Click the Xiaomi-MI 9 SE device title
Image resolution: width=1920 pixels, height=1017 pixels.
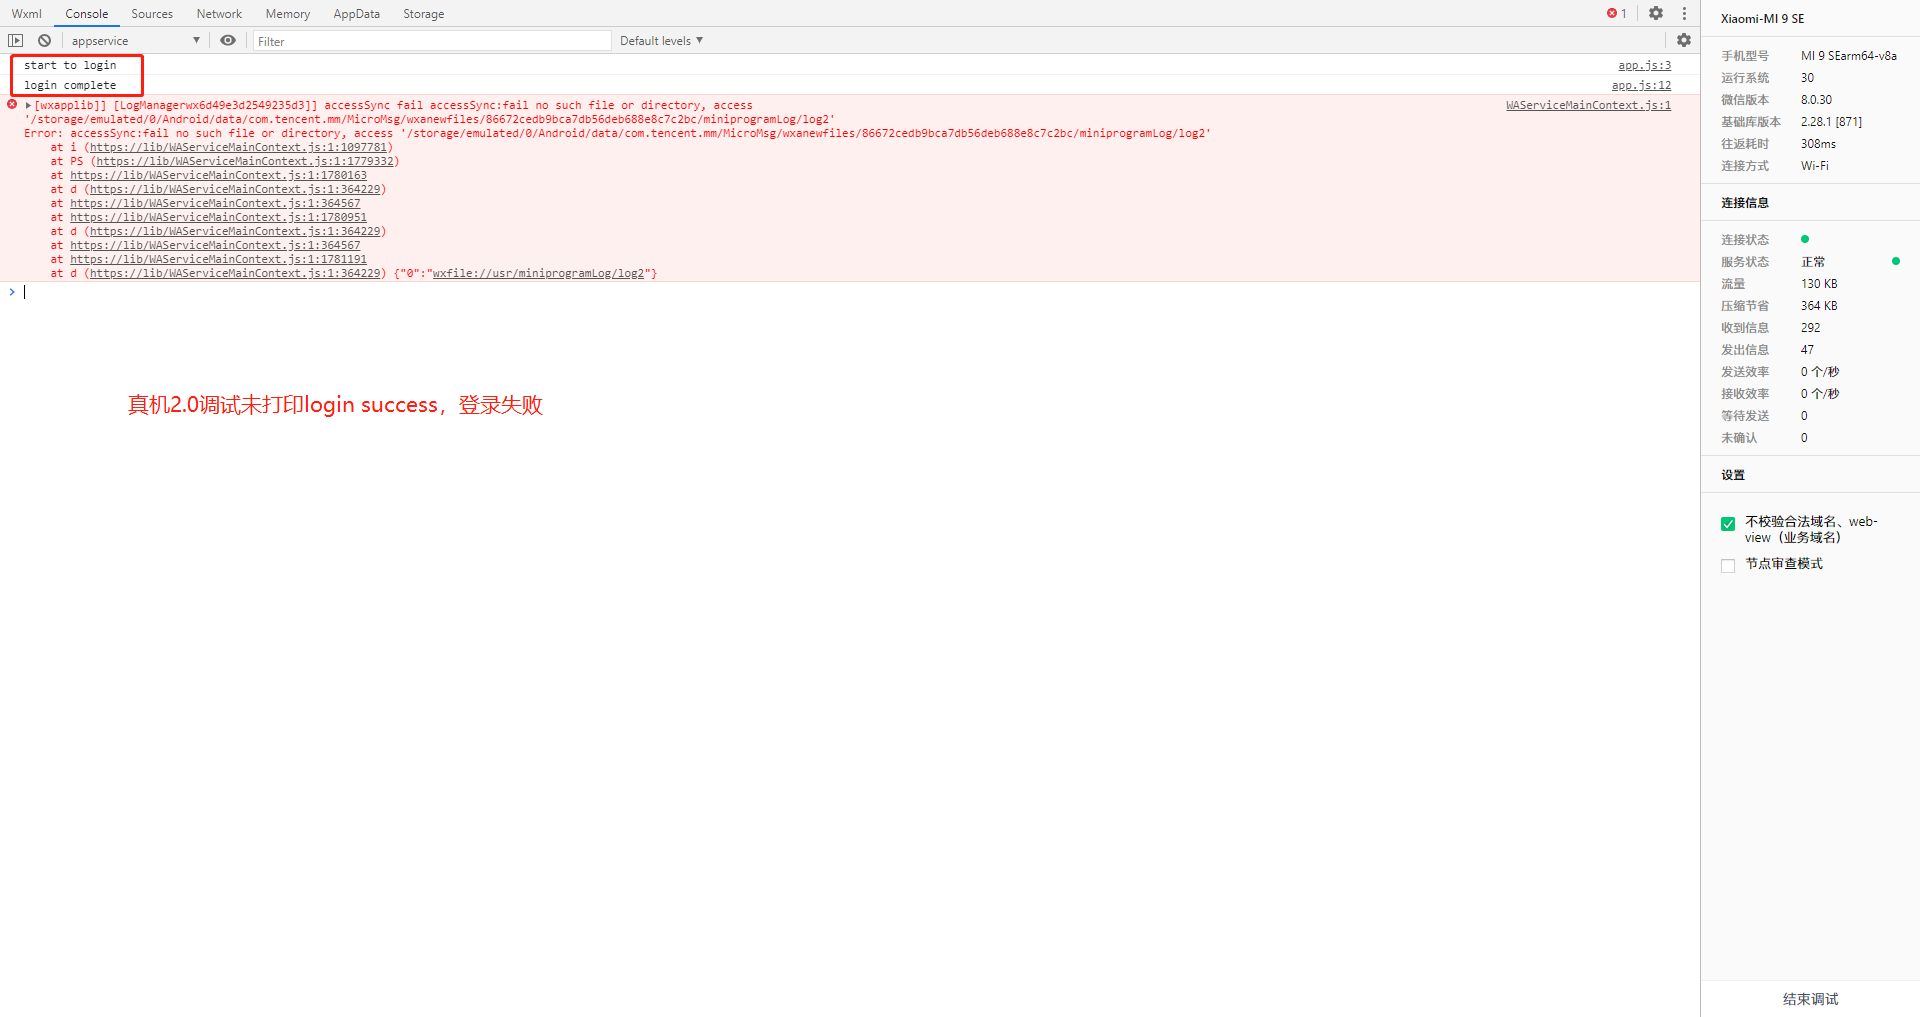click(1762, 19)
